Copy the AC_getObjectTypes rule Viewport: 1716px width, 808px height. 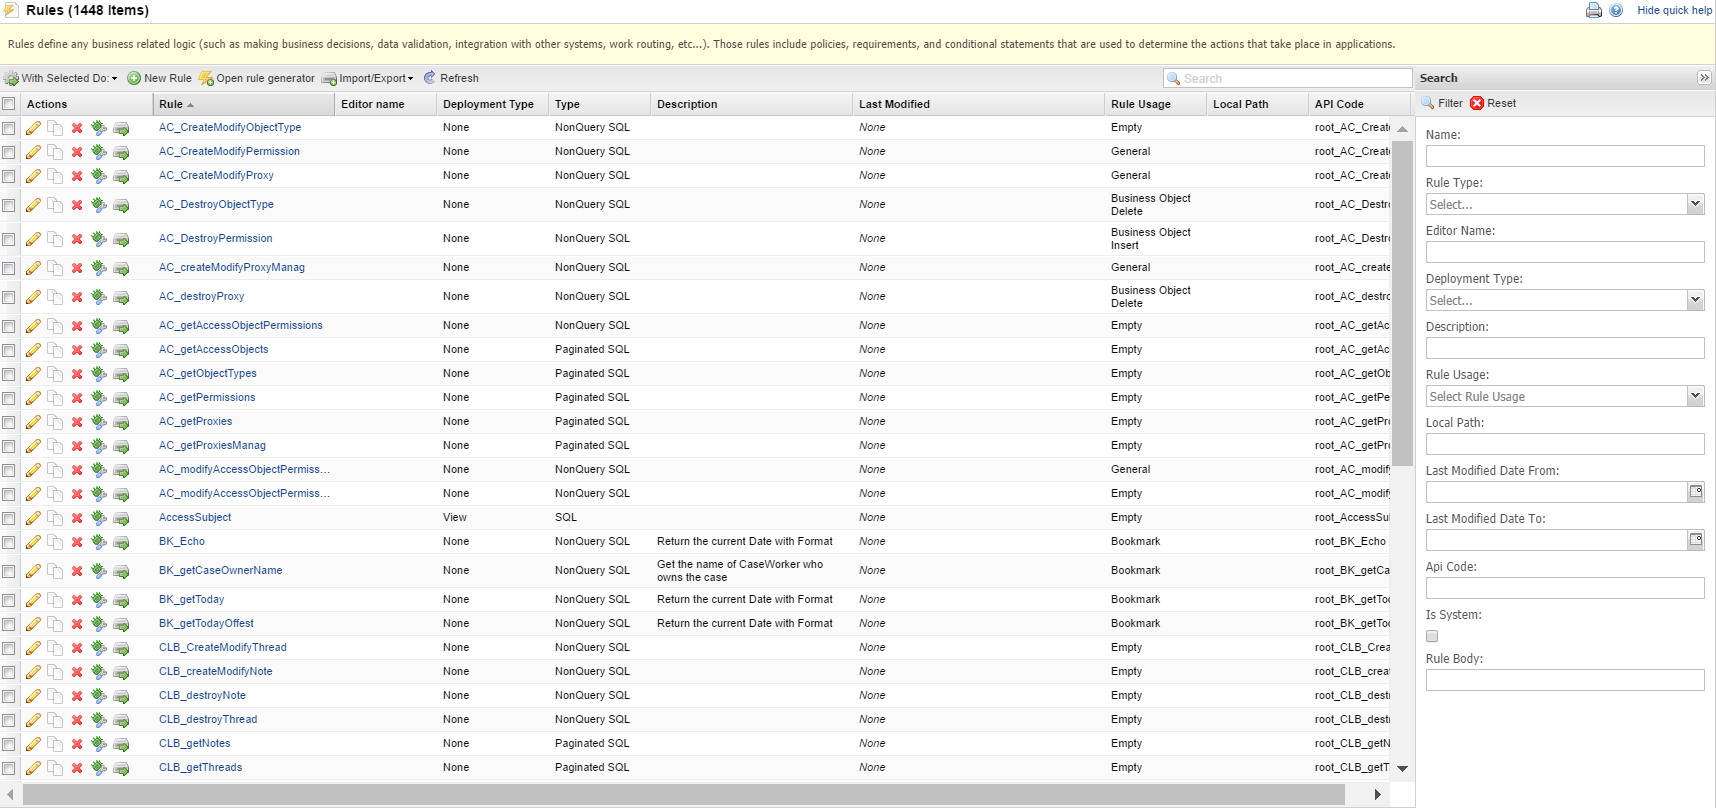pyautogui.click(x=55, y=374)
